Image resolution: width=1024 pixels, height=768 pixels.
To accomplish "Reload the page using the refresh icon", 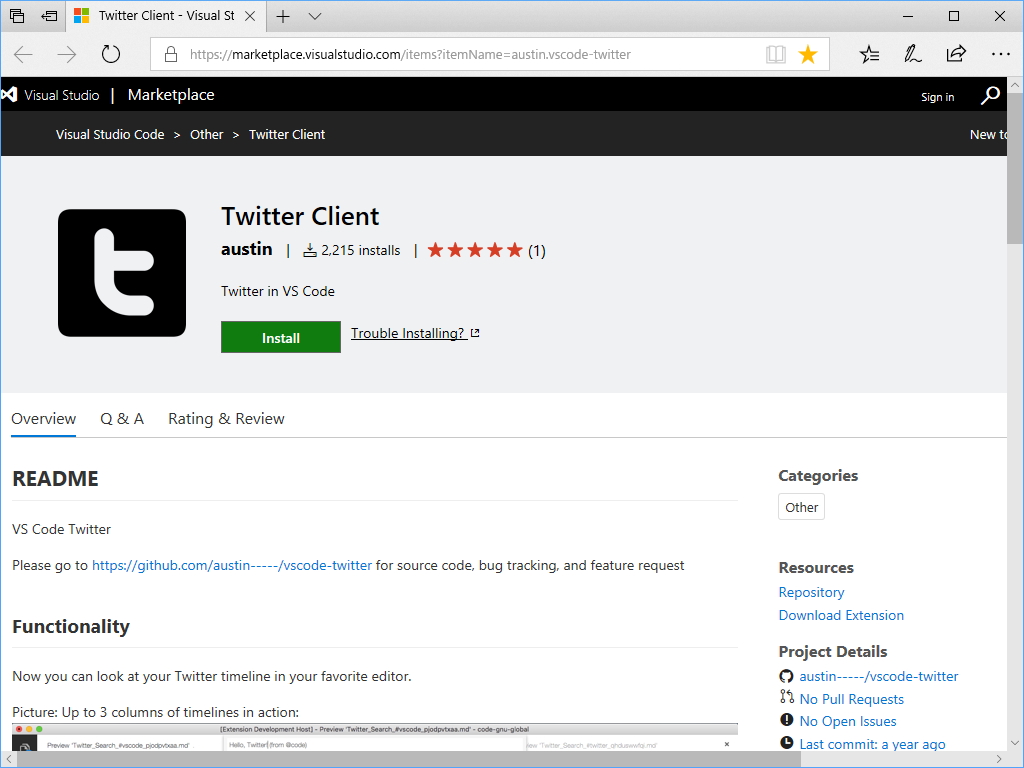I will 110,54.
